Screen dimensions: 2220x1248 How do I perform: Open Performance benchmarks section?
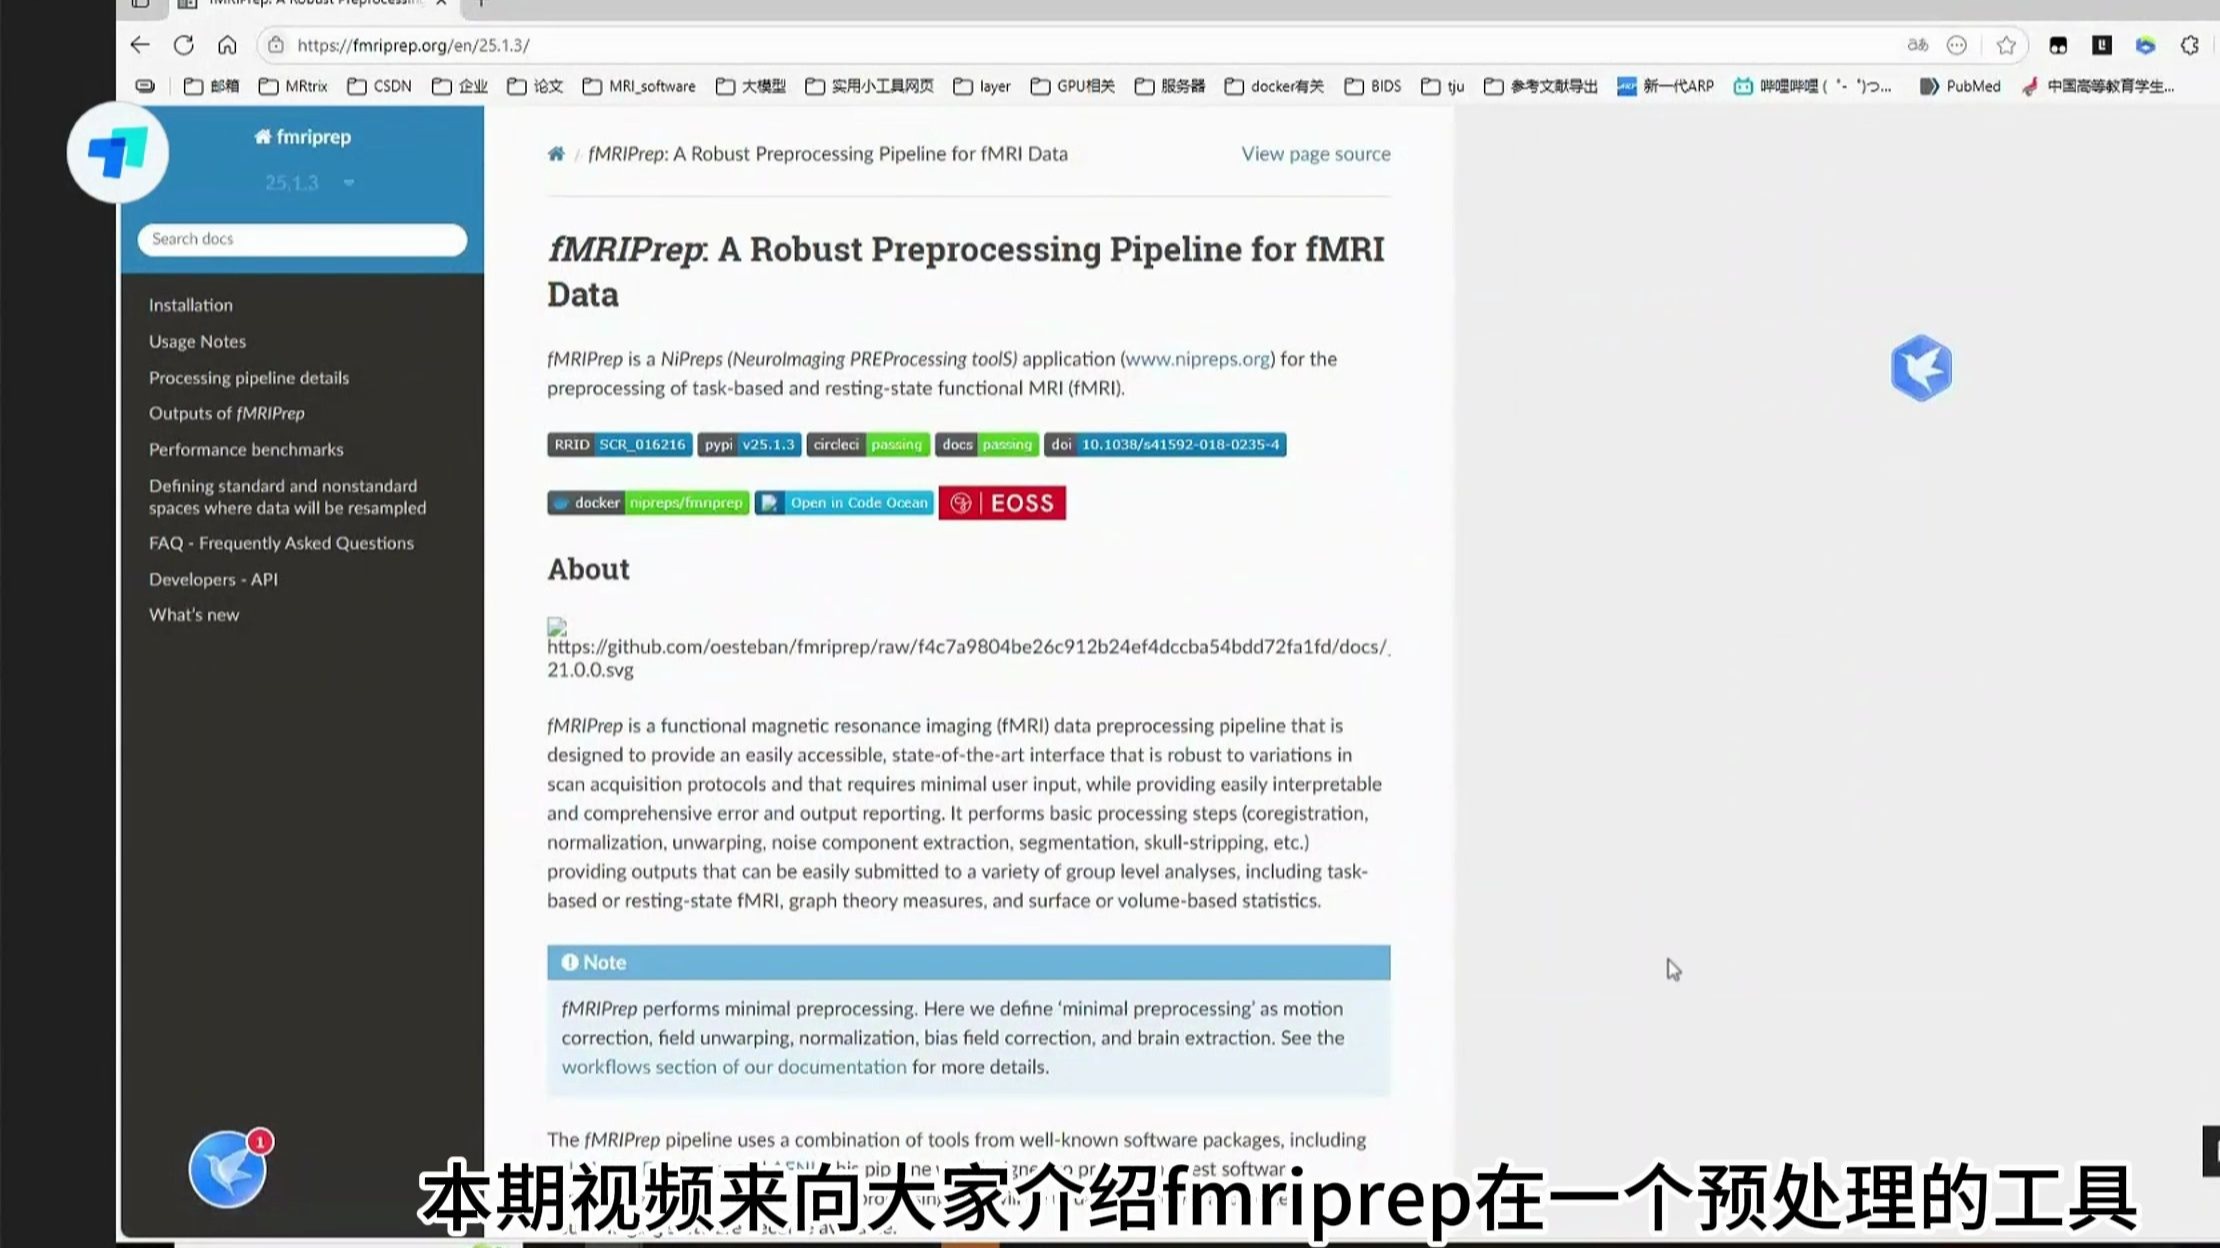246,449
